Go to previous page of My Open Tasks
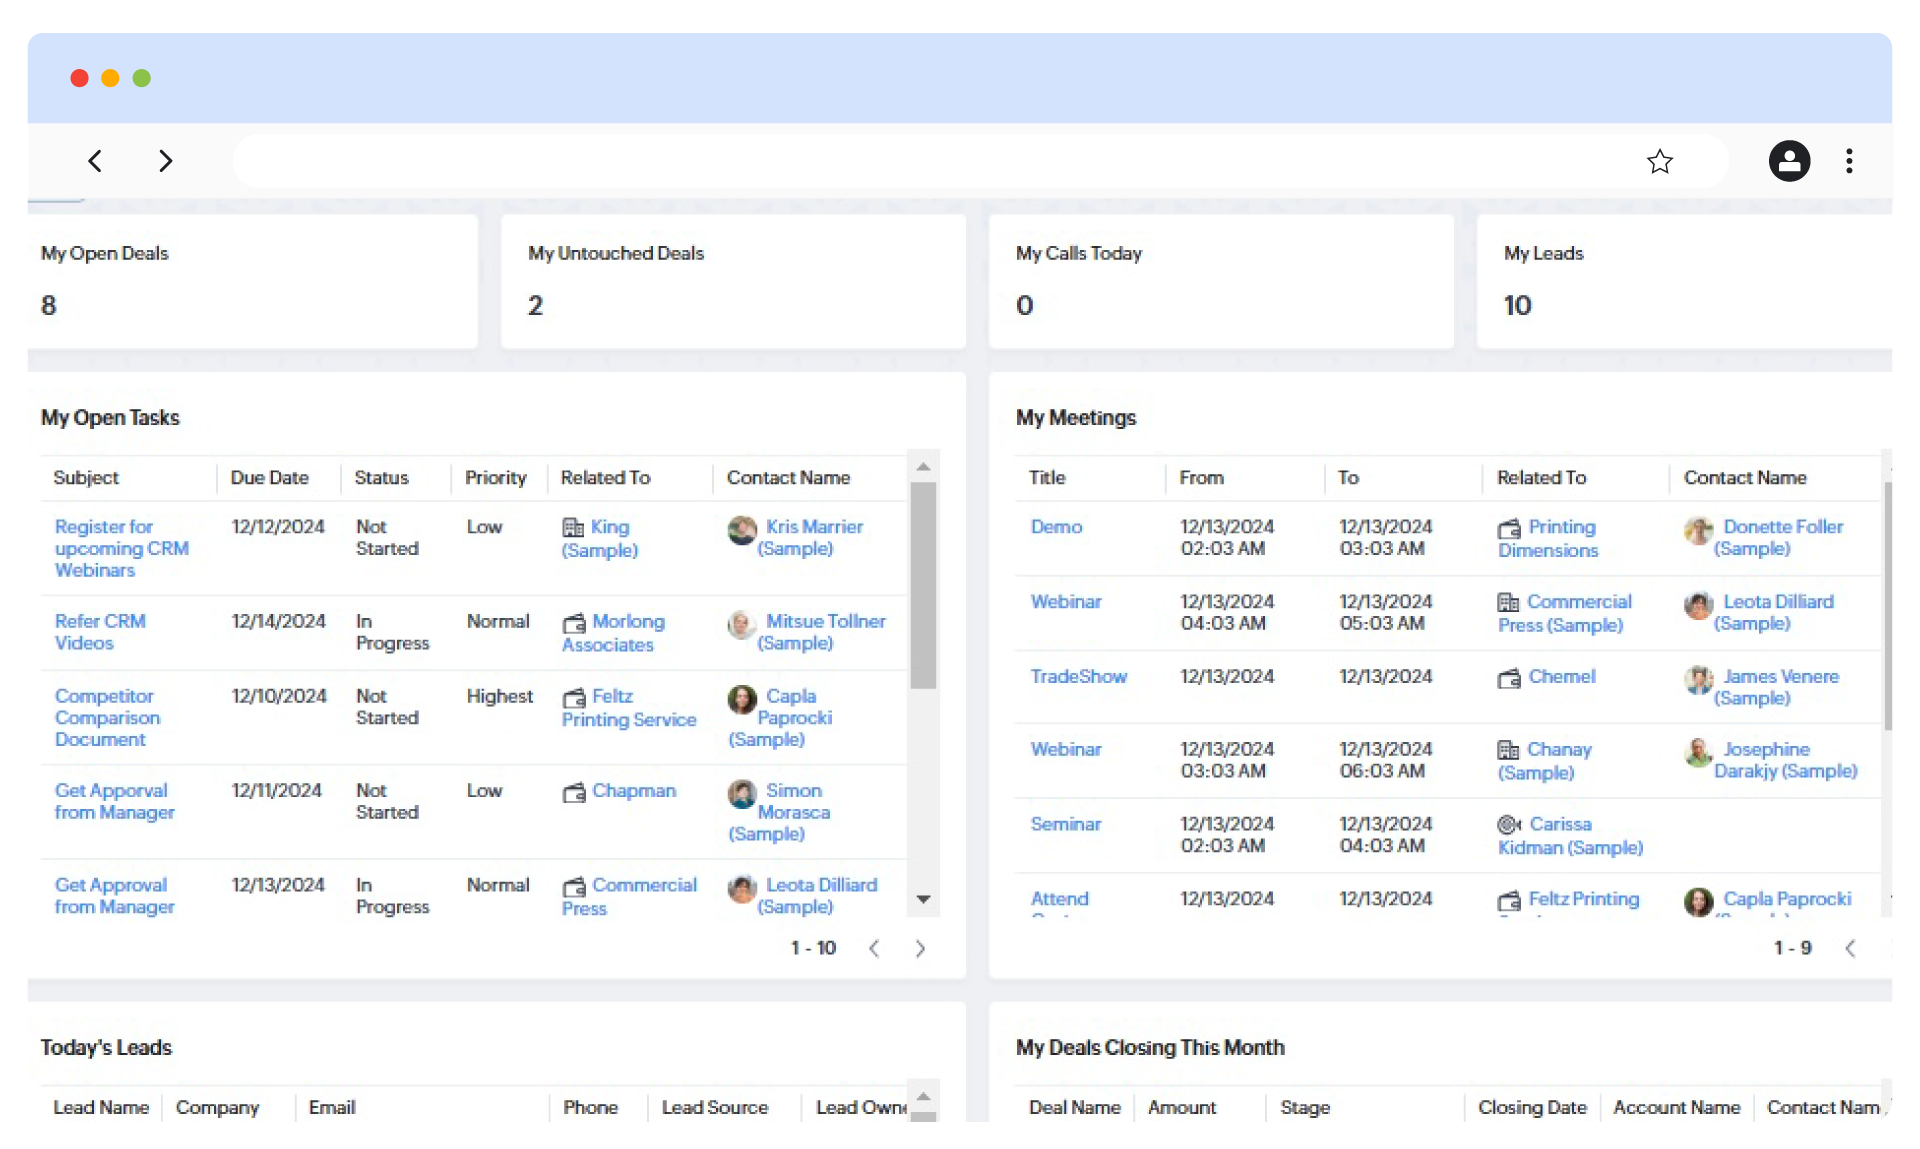 pyautogui.click(x=874, y=948)
